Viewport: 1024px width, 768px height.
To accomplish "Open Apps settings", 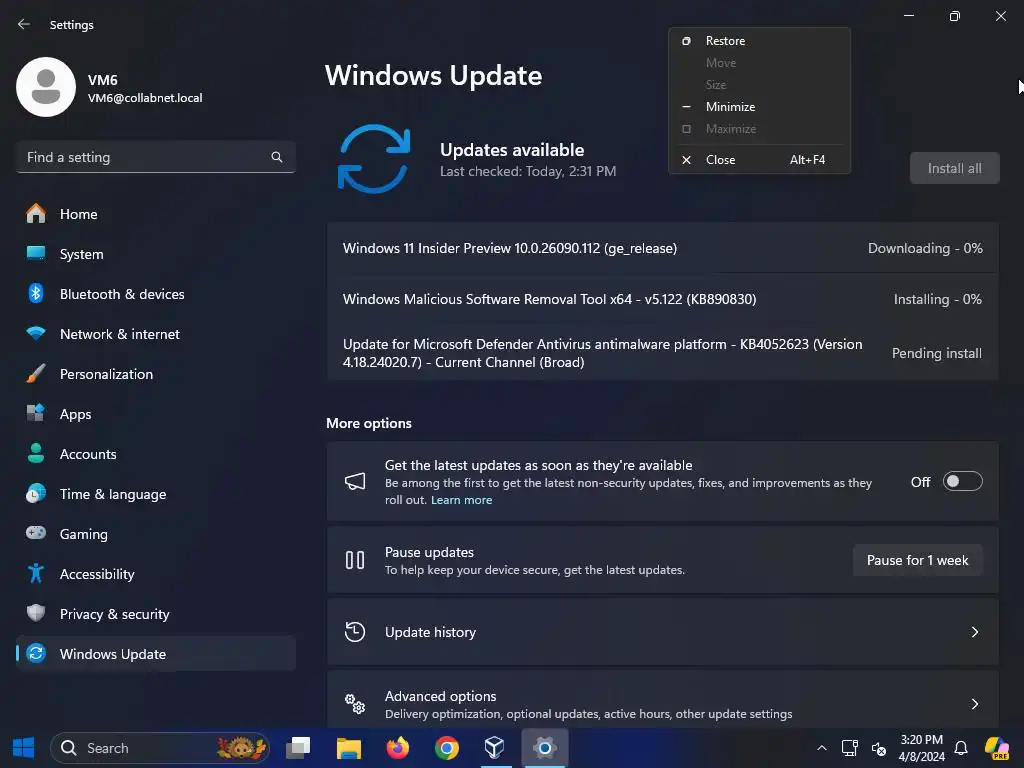I will point(155,414).
